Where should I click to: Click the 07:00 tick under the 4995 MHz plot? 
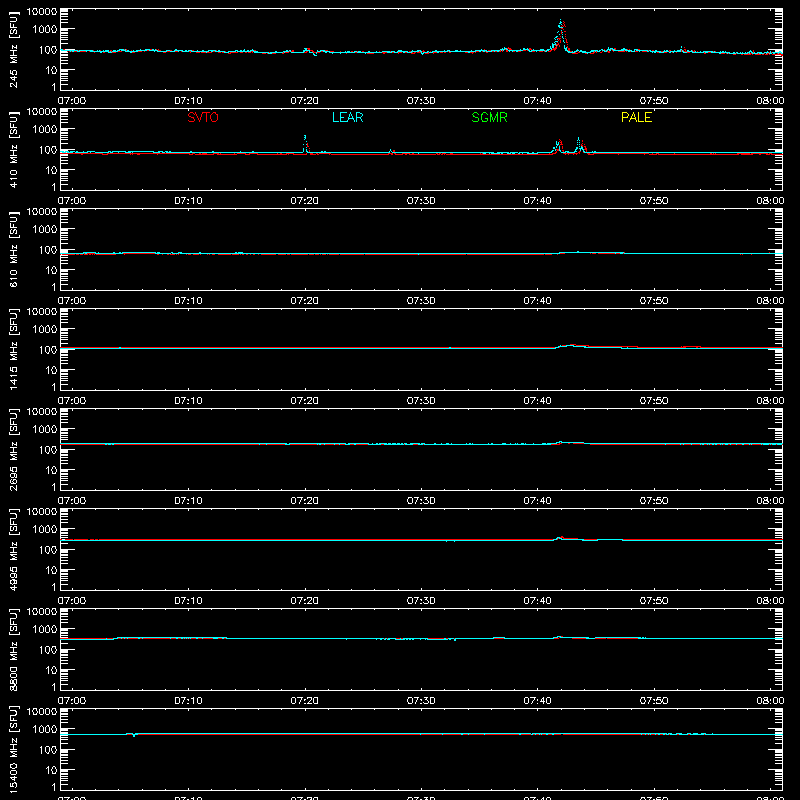[x=72, y=601]
